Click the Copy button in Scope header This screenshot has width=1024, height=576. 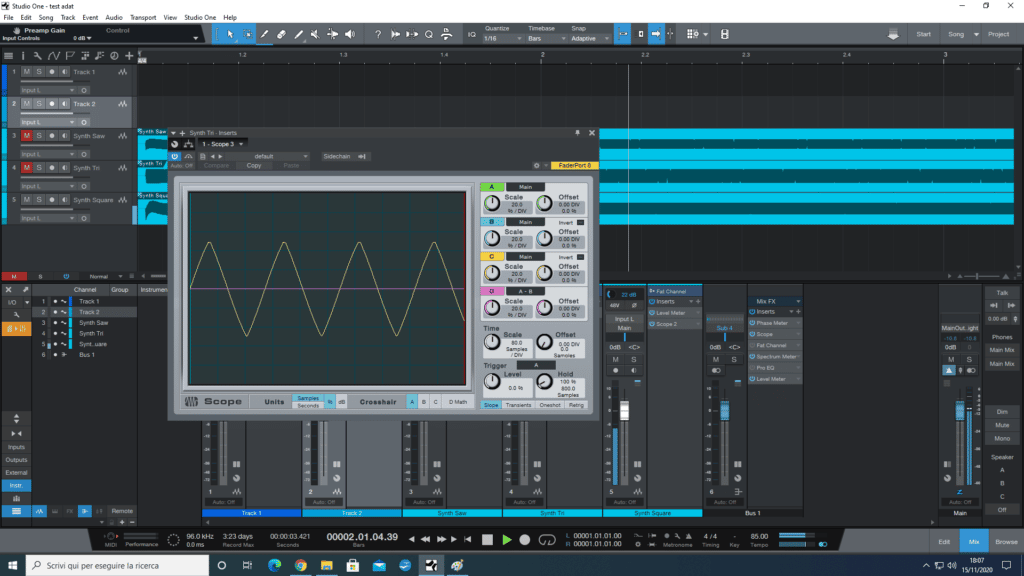click(x=254, y=166)
